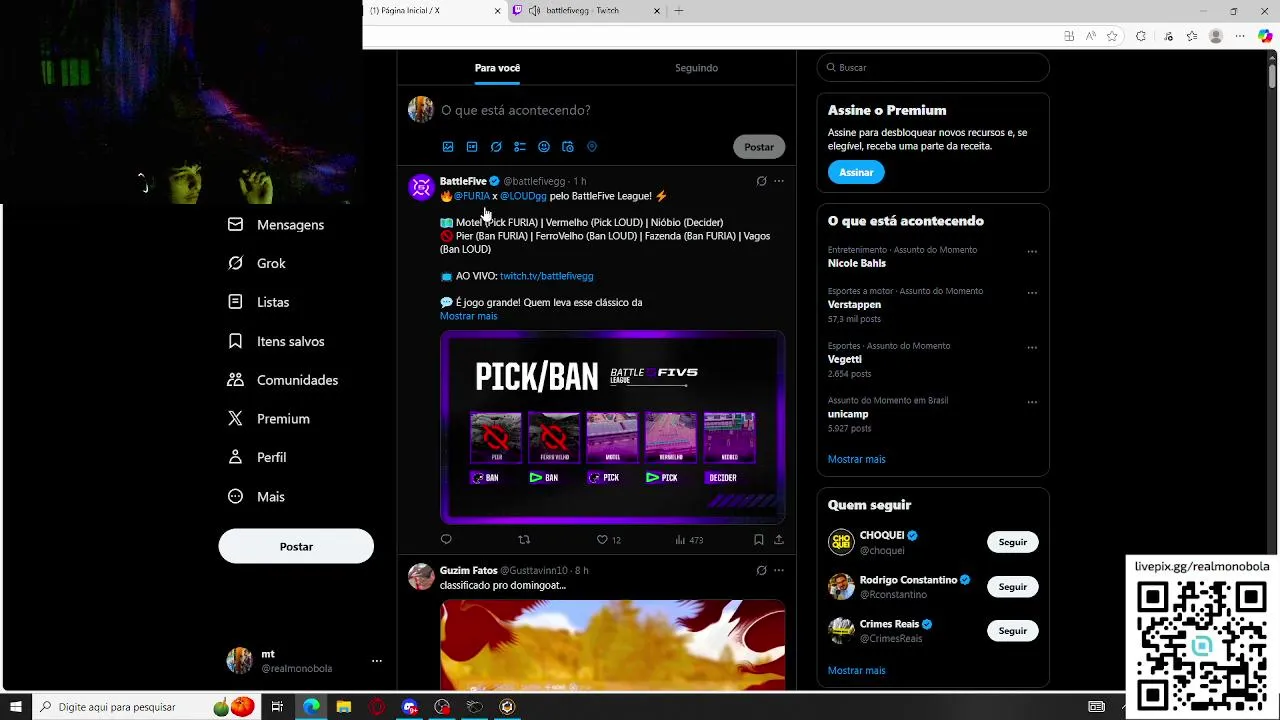The width and height of the screenshot is (1280, 720).
Task: Schedule the post with the calendar icon
Action: tap(568, 147)
